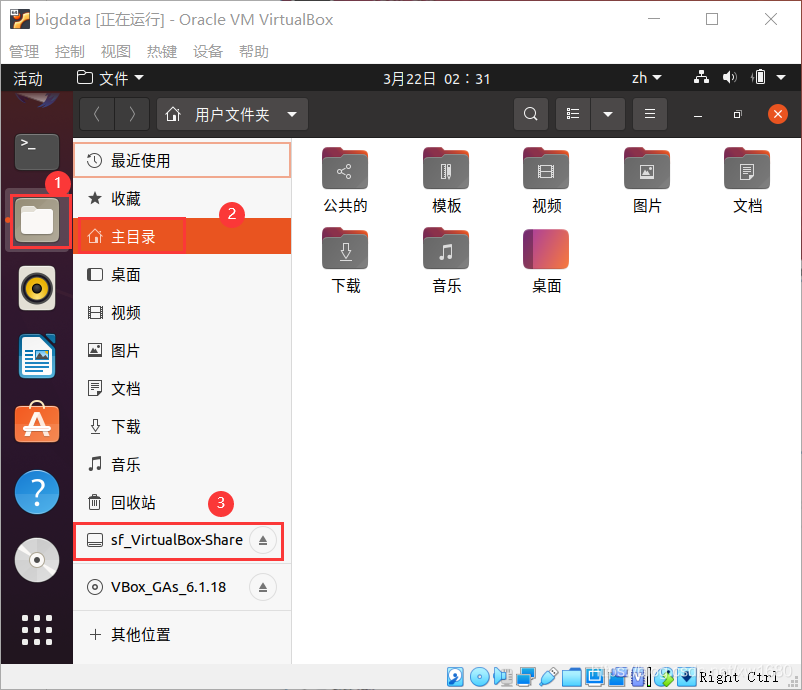
Task: Open the 视频 folder in main pane
Action: pos(546,181)
